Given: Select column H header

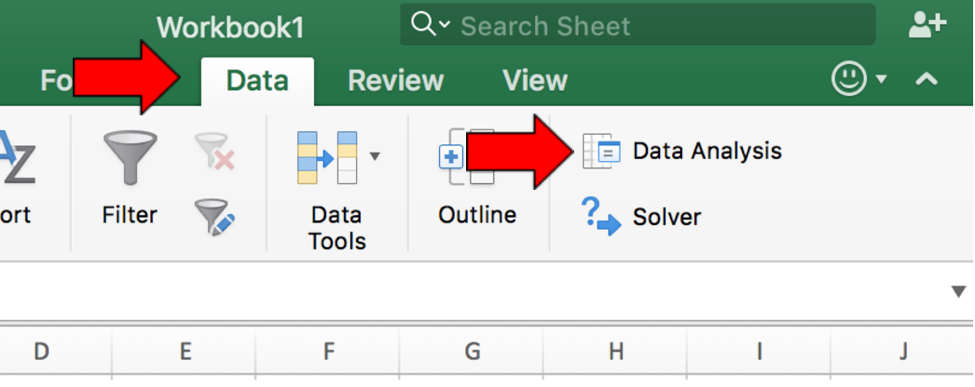Looking at the screenshot, I should point(616,352).
